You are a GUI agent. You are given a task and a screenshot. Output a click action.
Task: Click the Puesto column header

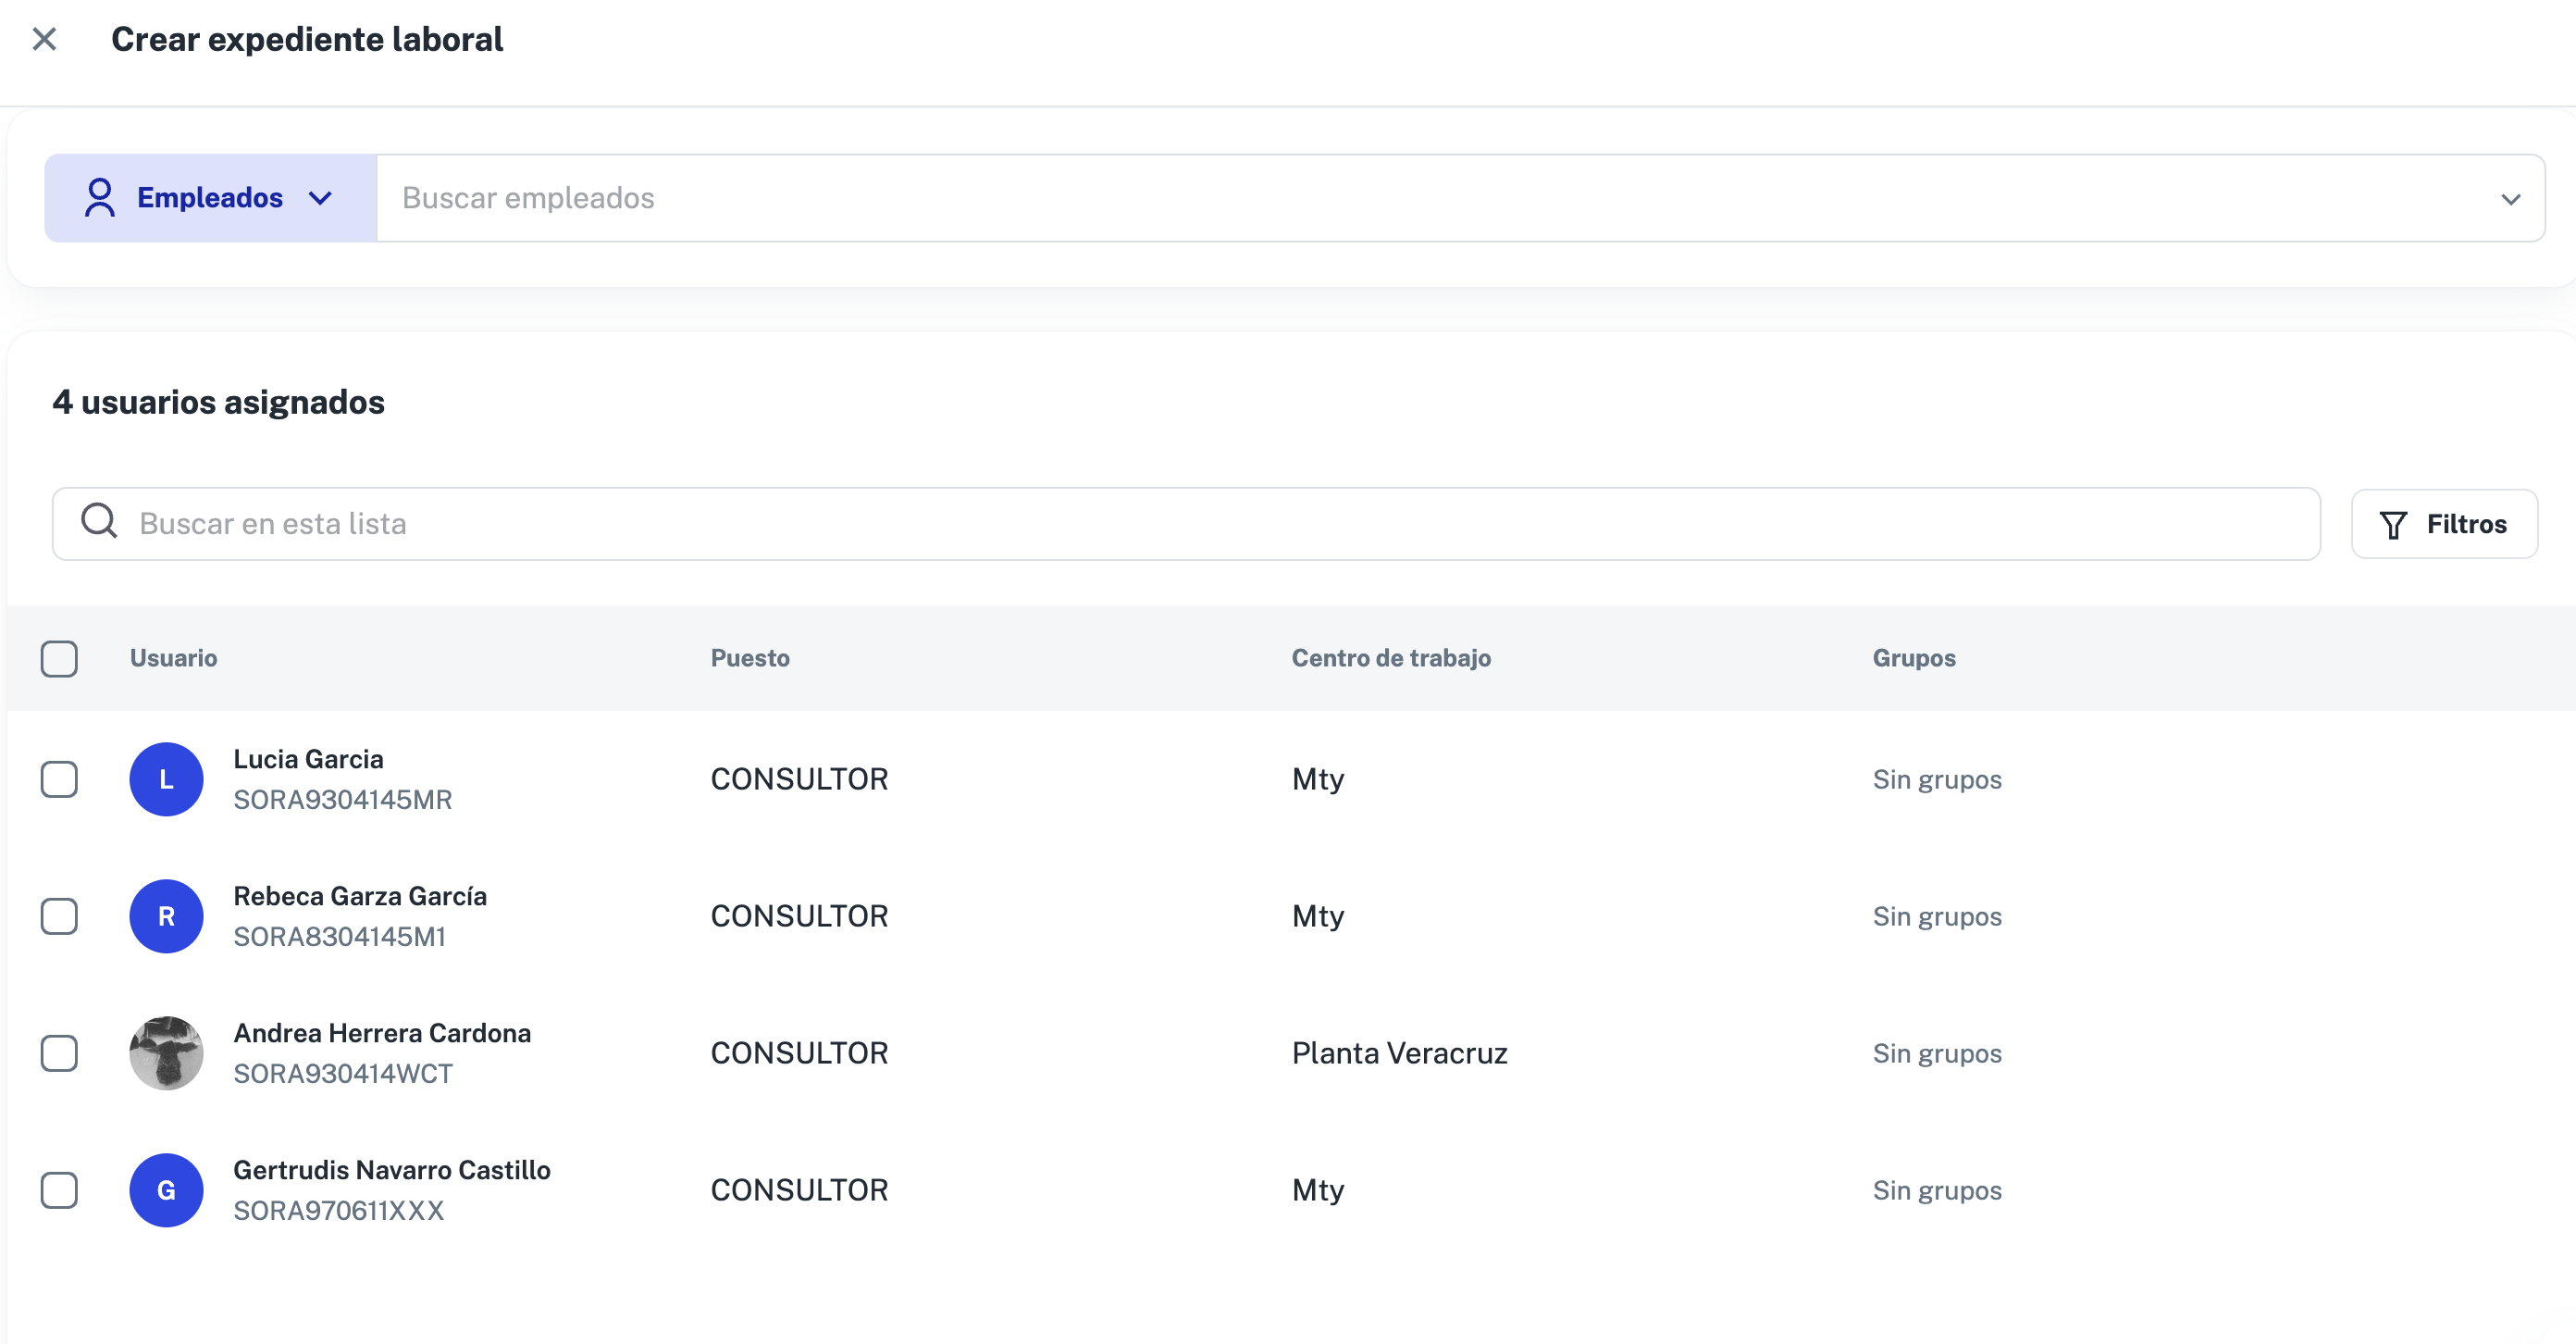(750, 659)
